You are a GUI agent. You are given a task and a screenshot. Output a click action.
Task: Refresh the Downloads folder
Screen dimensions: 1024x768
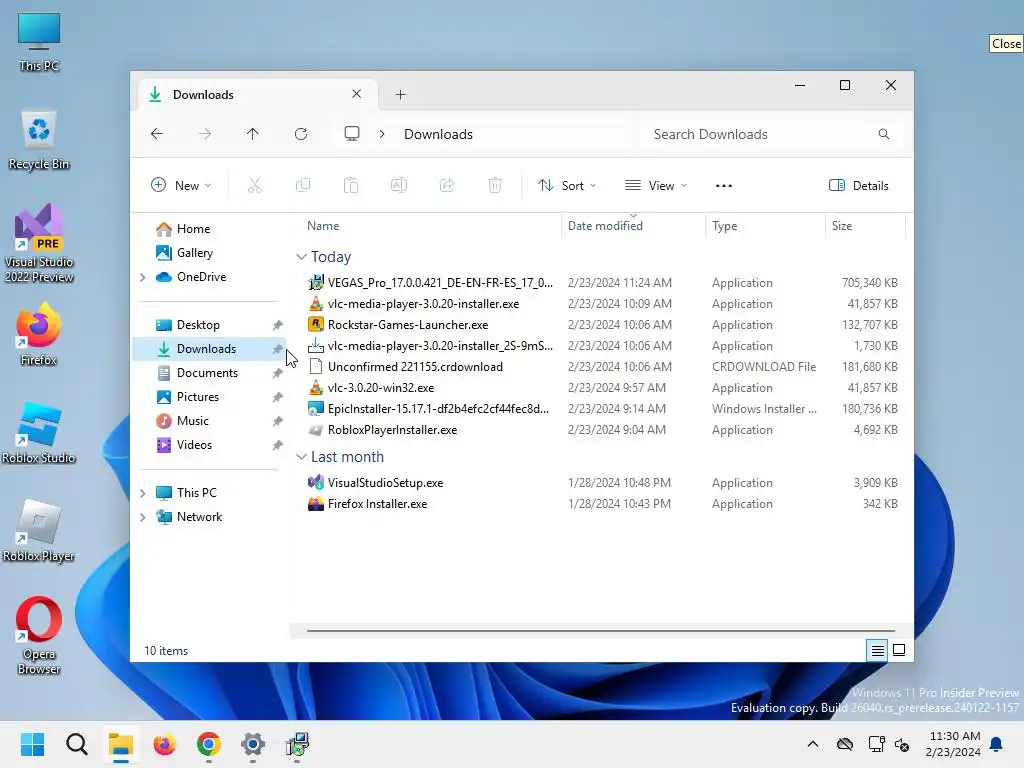[x=301, y=134]
